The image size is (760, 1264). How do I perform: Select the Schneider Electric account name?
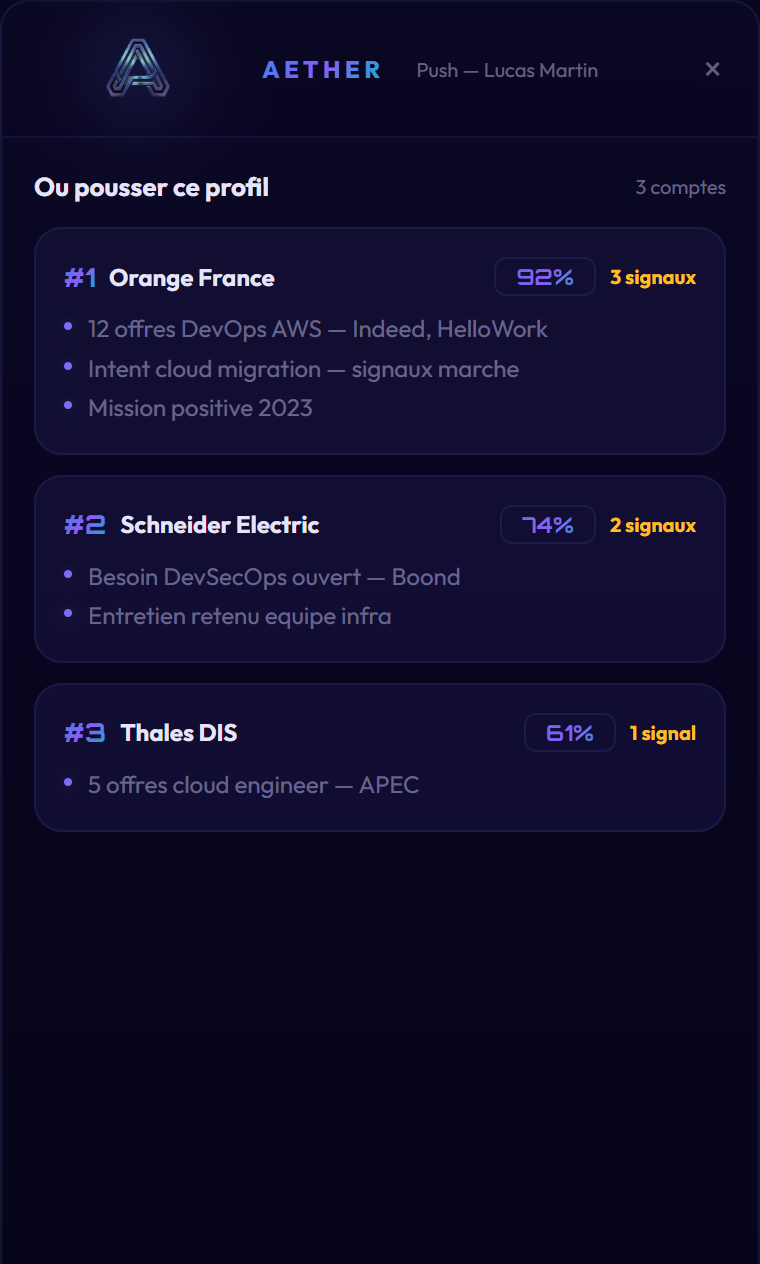(x=220, y=525)
